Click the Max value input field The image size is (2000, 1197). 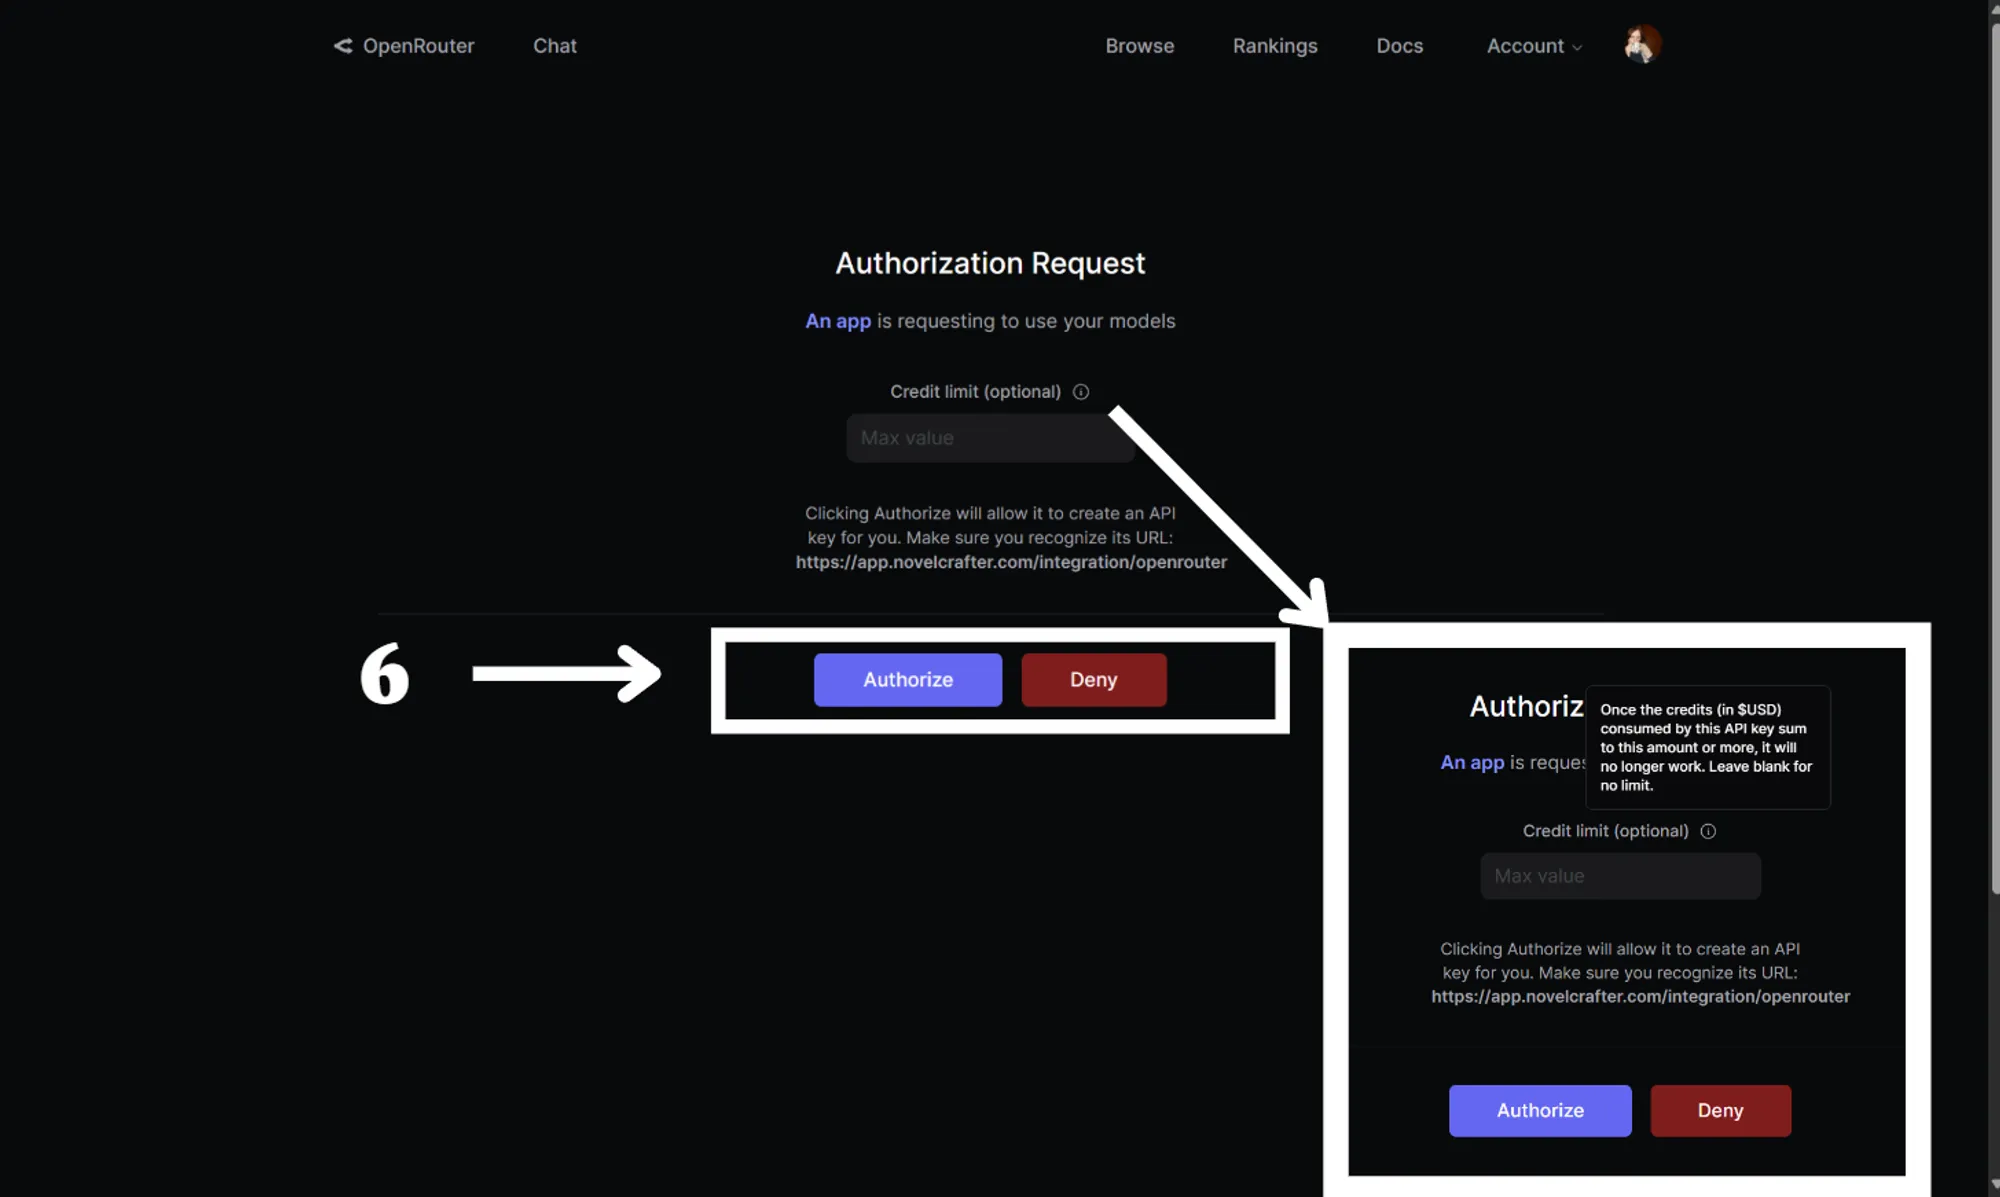[x=989, y=438]
